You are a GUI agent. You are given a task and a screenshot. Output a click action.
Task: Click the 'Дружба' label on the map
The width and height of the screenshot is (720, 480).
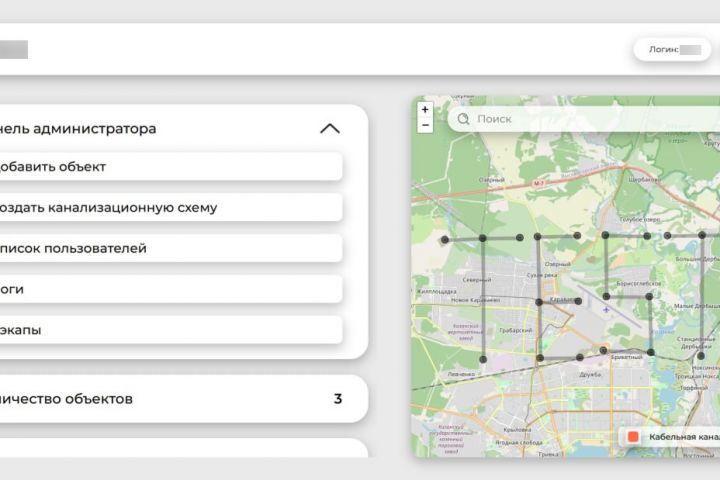(590, 374)
